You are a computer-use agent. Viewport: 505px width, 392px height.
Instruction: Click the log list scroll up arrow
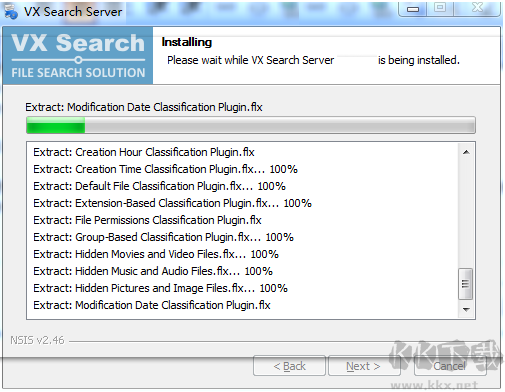click(466, 152)
